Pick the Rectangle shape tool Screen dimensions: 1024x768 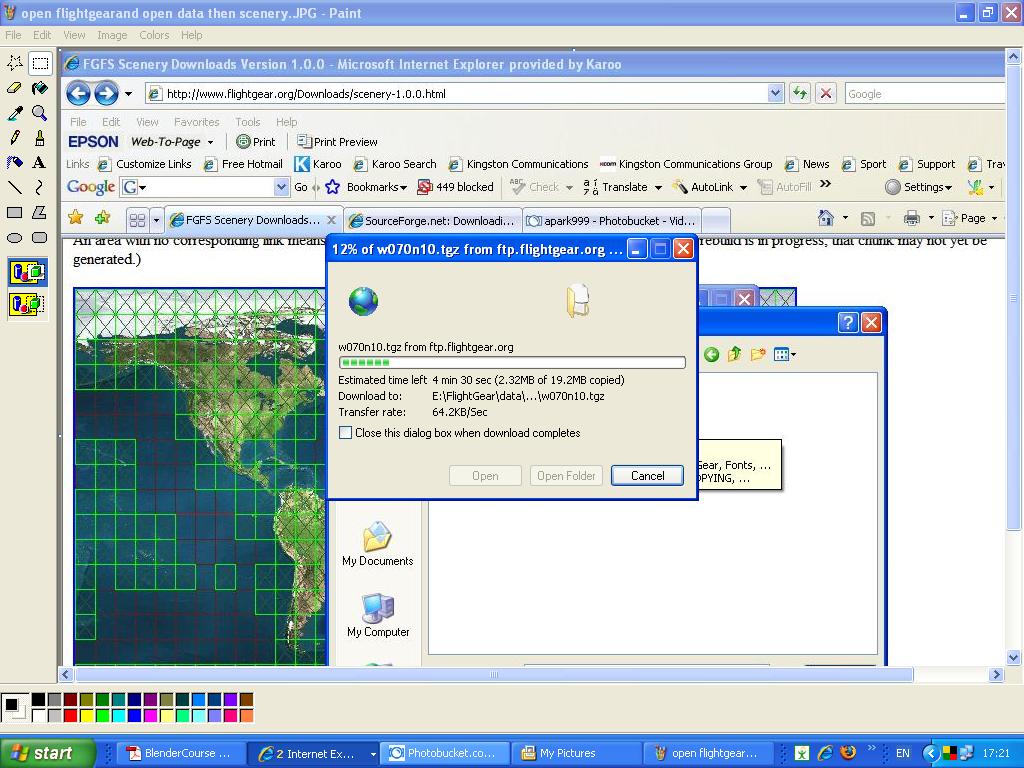pos(15,212)
